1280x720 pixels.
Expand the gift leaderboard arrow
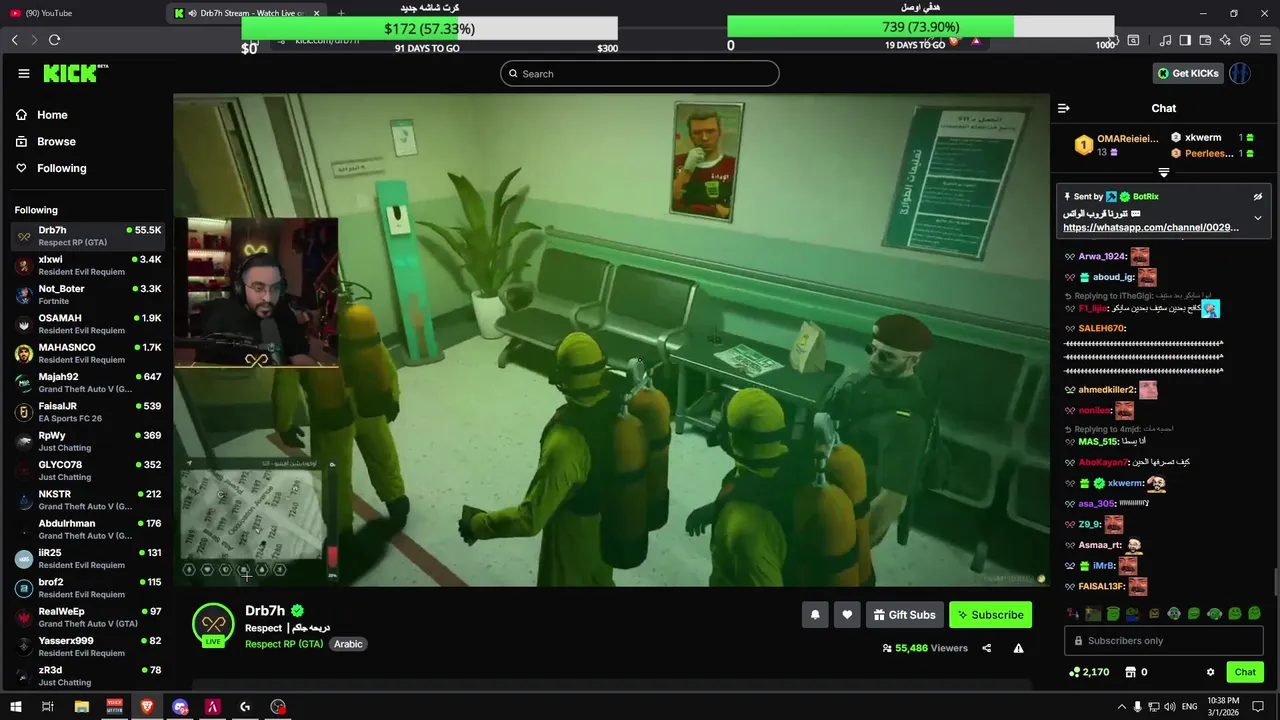(1163, 172)
